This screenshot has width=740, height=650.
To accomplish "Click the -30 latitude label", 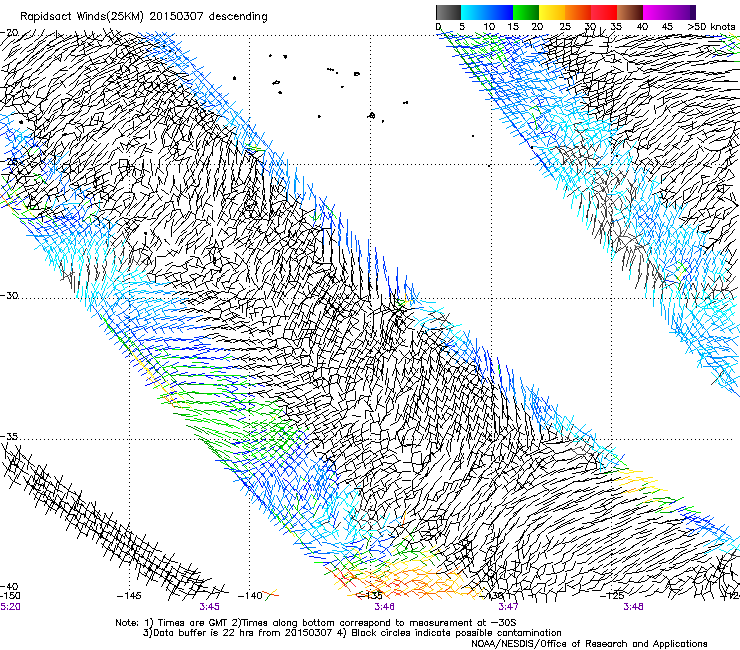I will pyautogui.click(x=9, y=295).
